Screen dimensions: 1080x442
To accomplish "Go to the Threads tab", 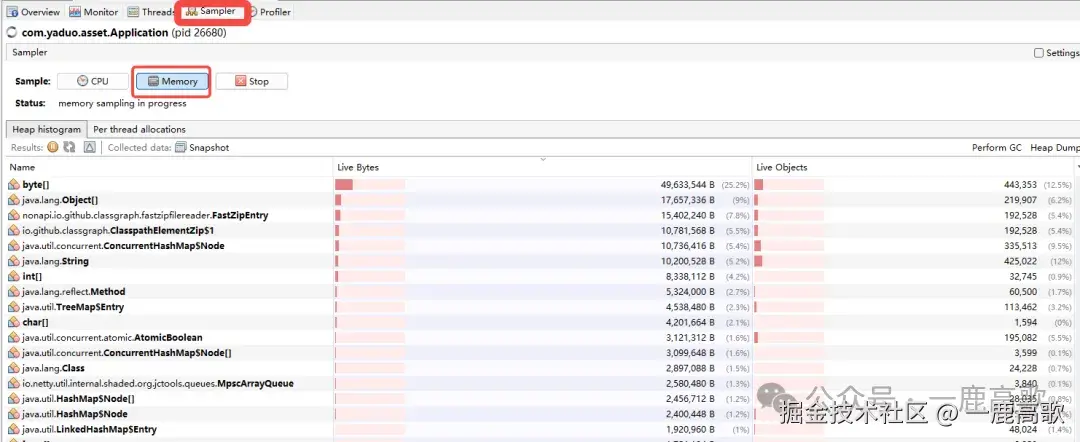I will pos(149,12).
